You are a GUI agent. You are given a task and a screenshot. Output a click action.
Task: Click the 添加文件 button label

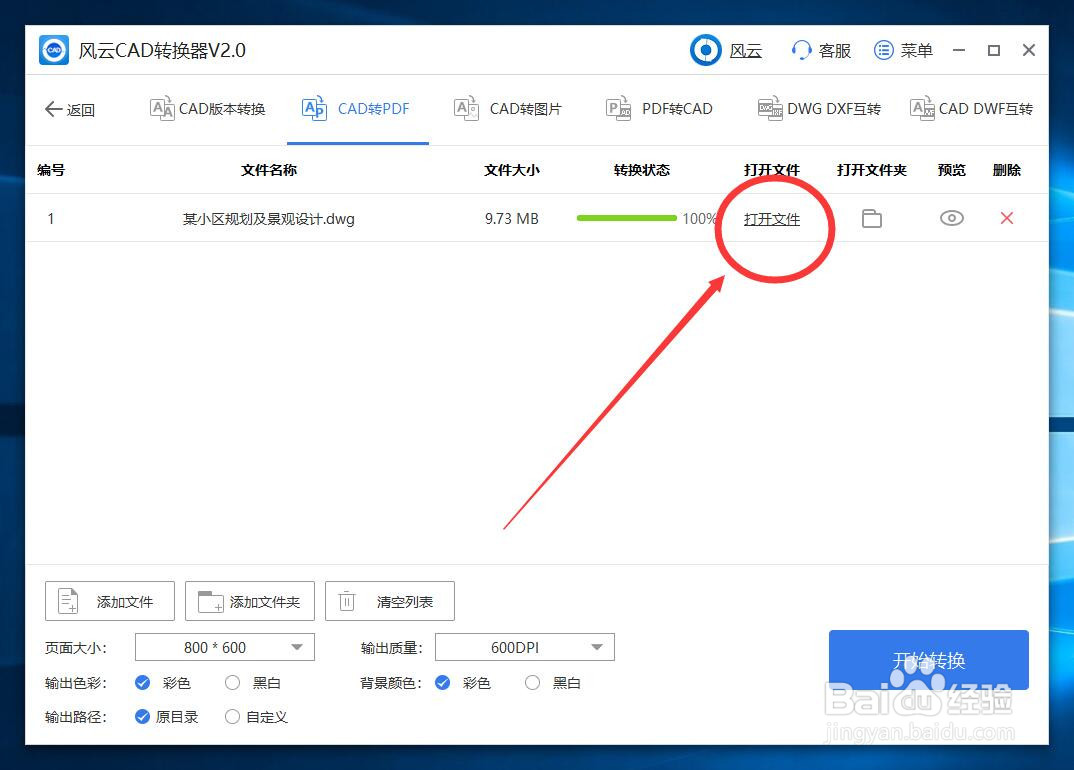coord(125,601)
